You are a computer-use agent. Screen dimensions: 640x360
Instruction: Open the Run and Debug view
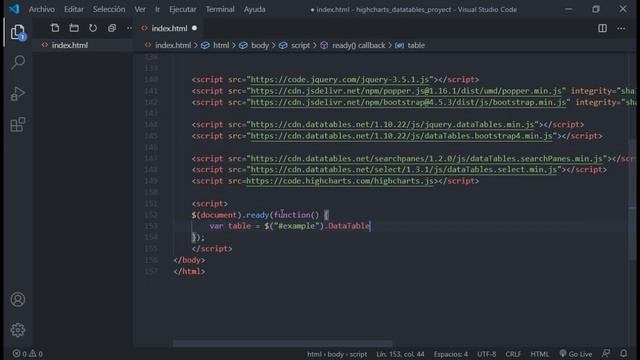(x=18, y=93)
